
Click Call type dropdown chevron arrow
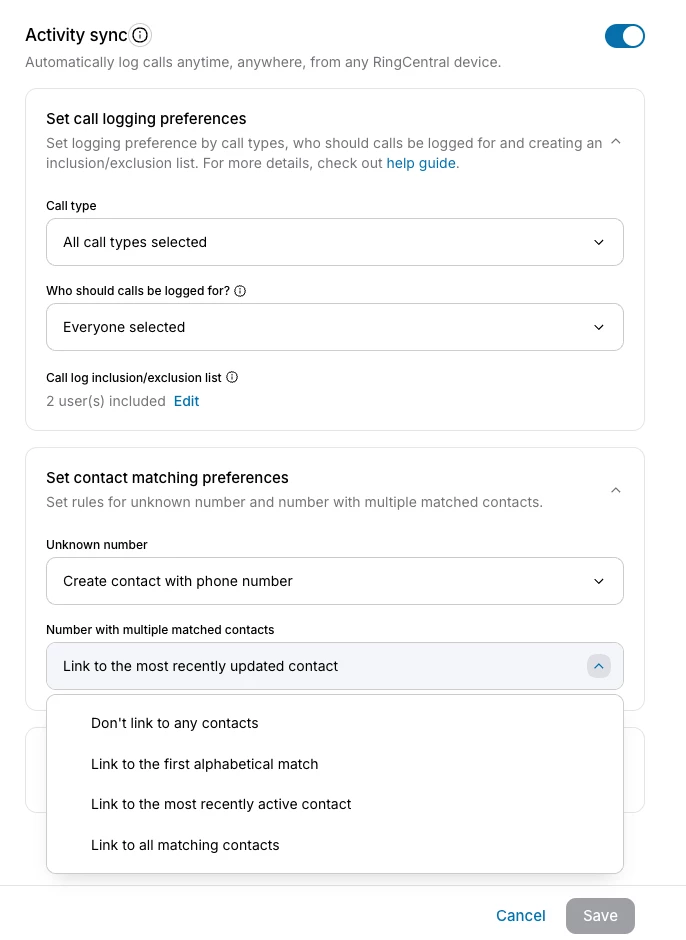pyautogui.click(x=598, y=242)
